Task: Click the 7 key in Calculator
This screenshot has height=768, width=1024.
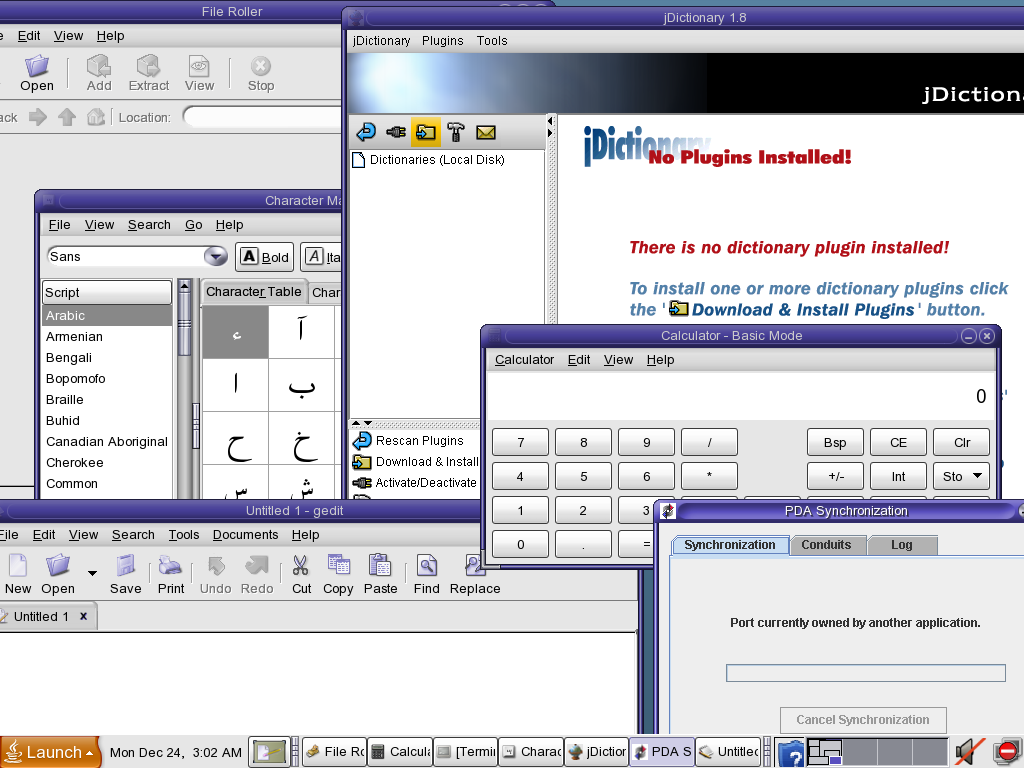Action: point(520,442)
